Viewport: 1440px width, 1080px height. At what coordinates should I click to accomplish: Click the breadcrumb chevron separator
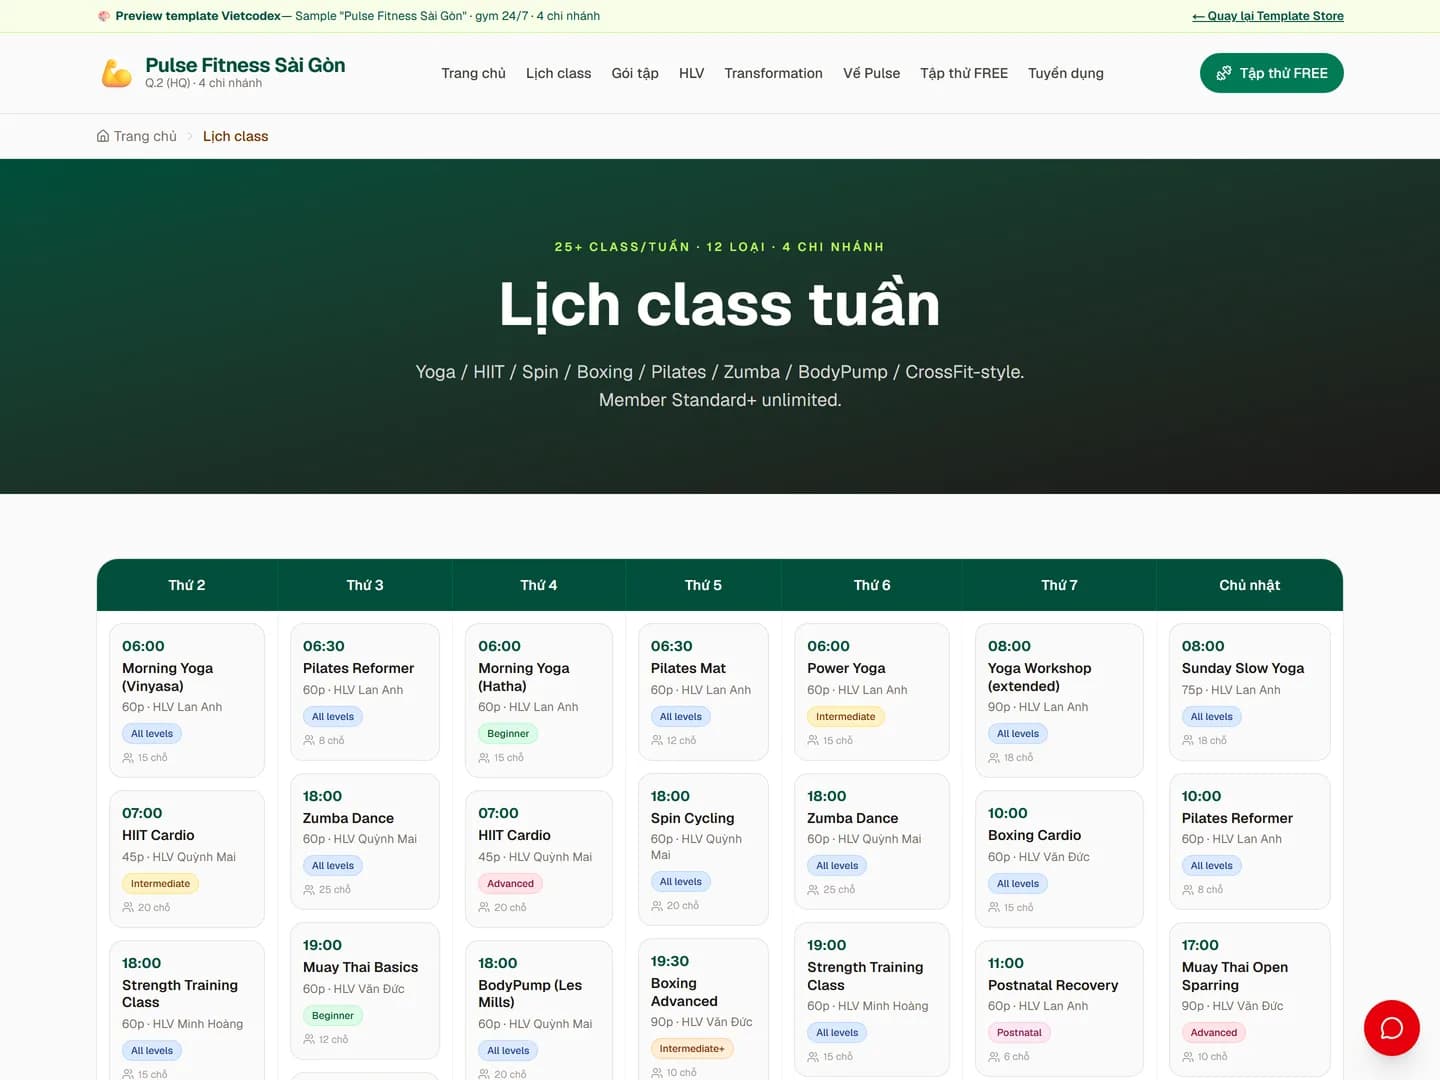[x=190, y=136]
